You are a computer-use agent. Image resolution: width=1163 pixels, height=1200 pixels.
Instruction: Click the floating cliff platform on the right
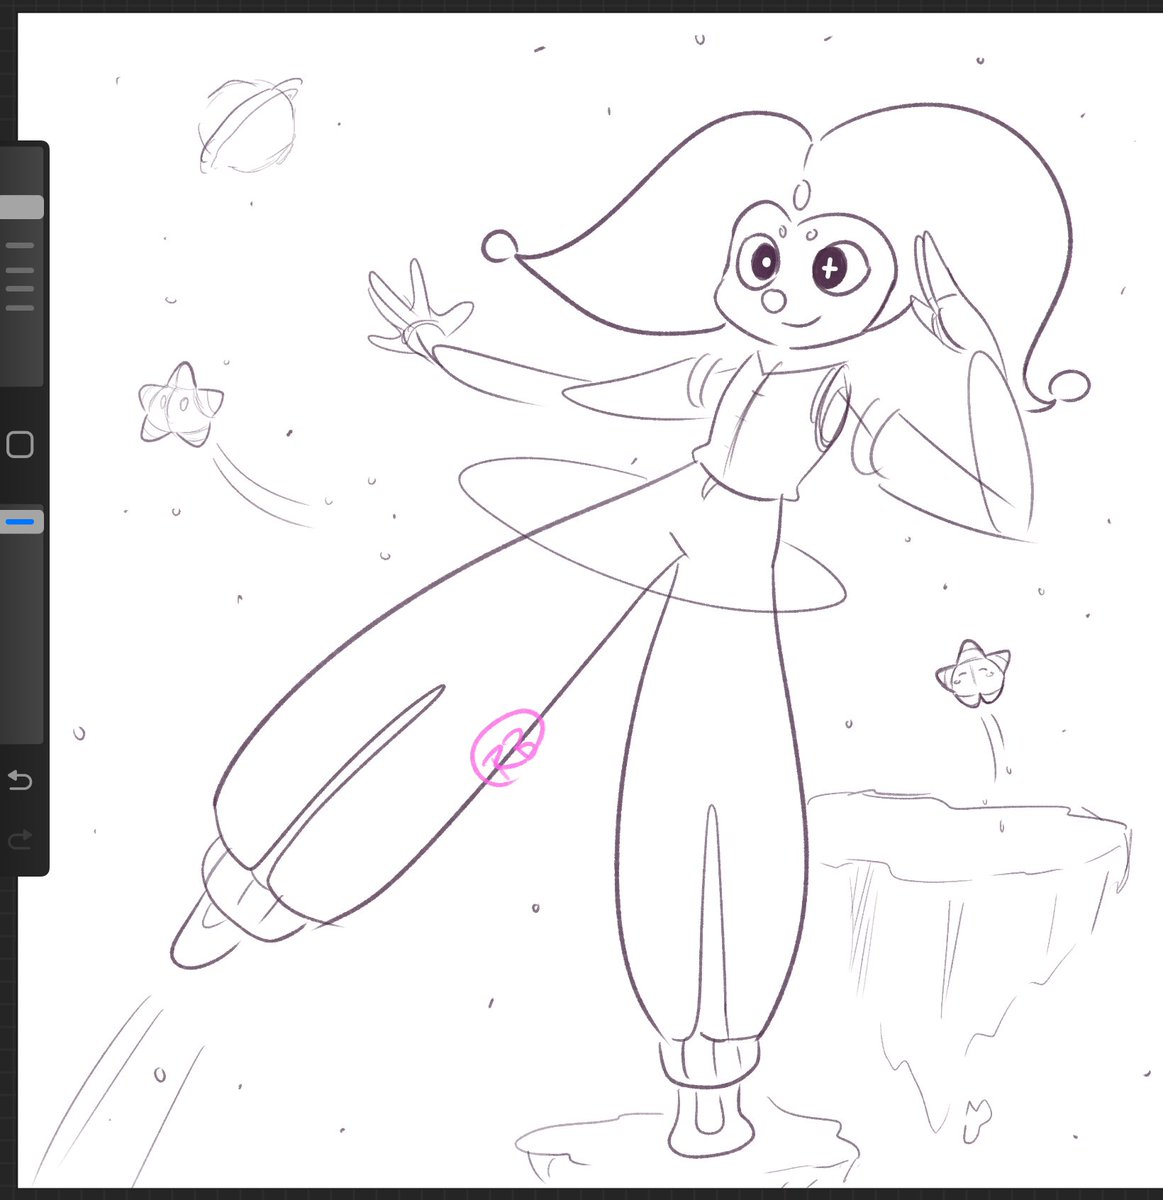pyautogui.click(x=960, y=900)
